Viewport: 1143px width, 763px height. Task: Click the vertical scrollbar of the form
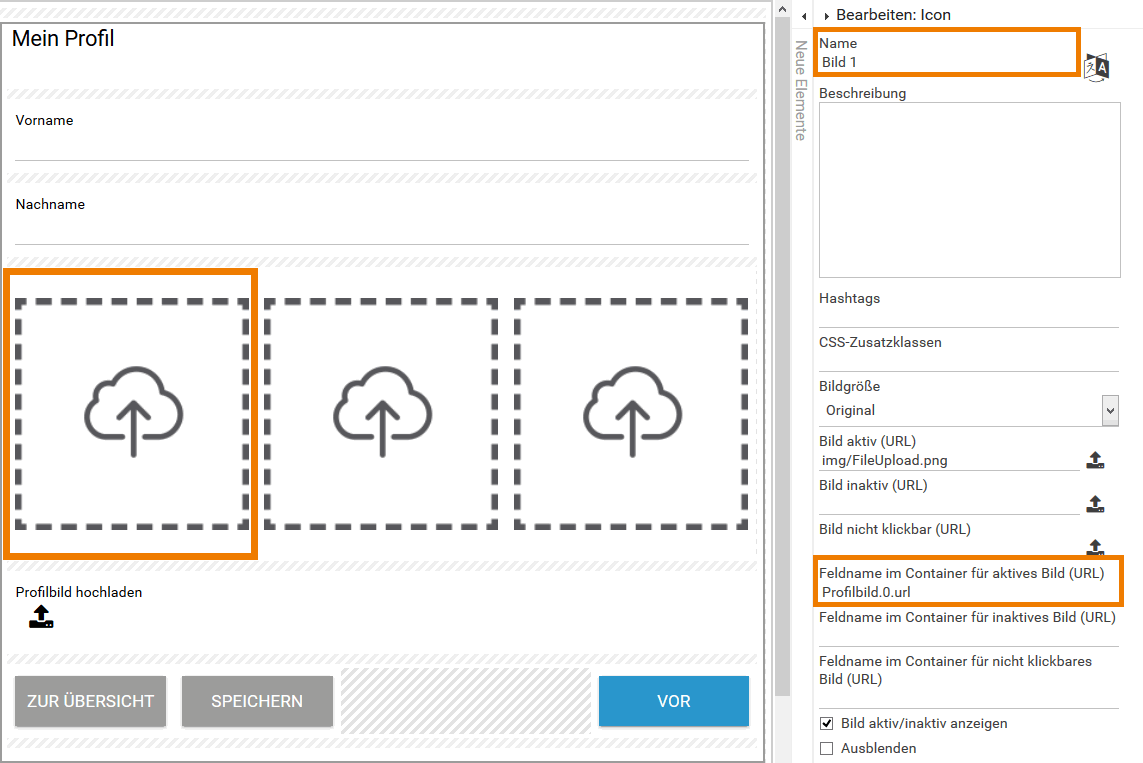(x=783, y=350)
